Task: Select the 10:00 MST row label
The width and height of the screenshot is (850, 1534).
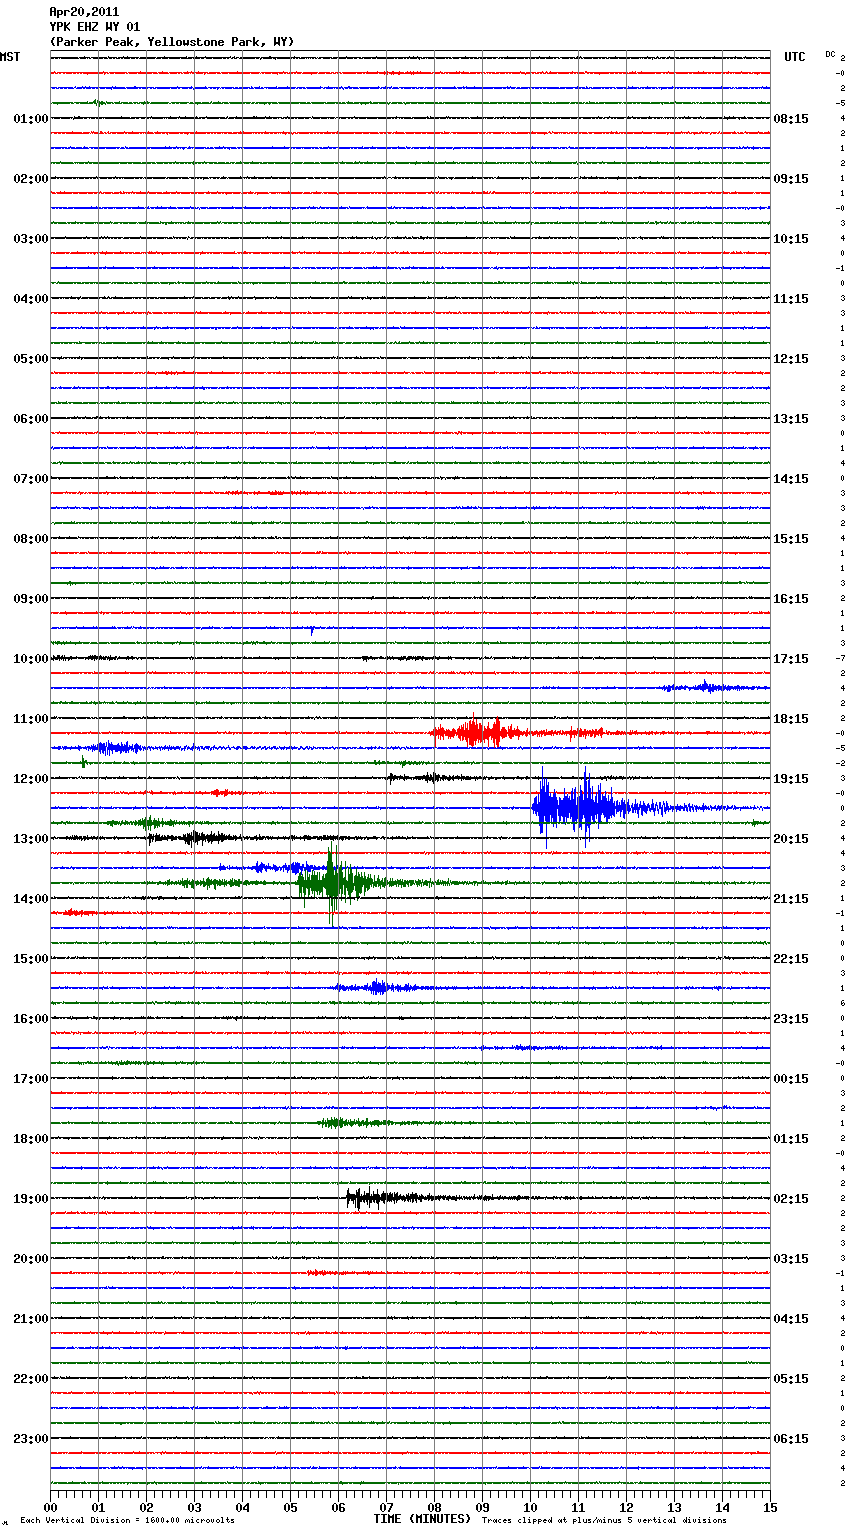Action: tap(31, 659)
